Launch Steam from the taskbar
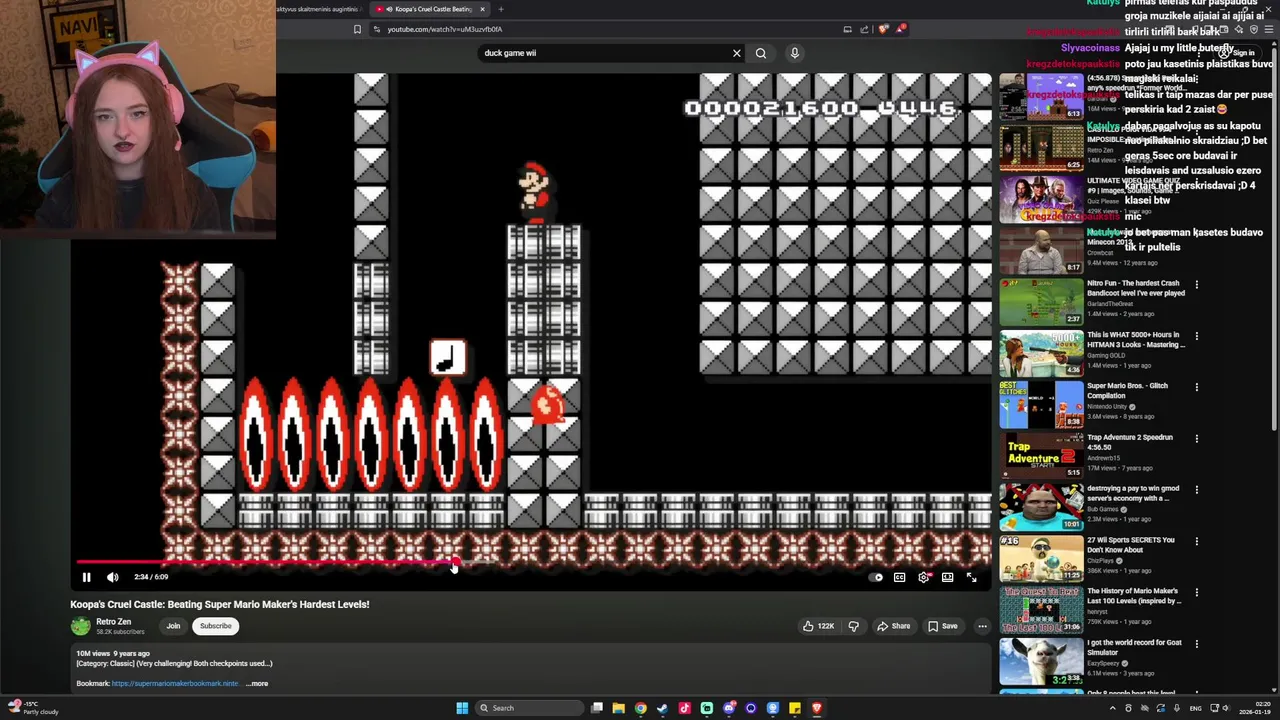The image size is (1280, 720). point(663,708)
